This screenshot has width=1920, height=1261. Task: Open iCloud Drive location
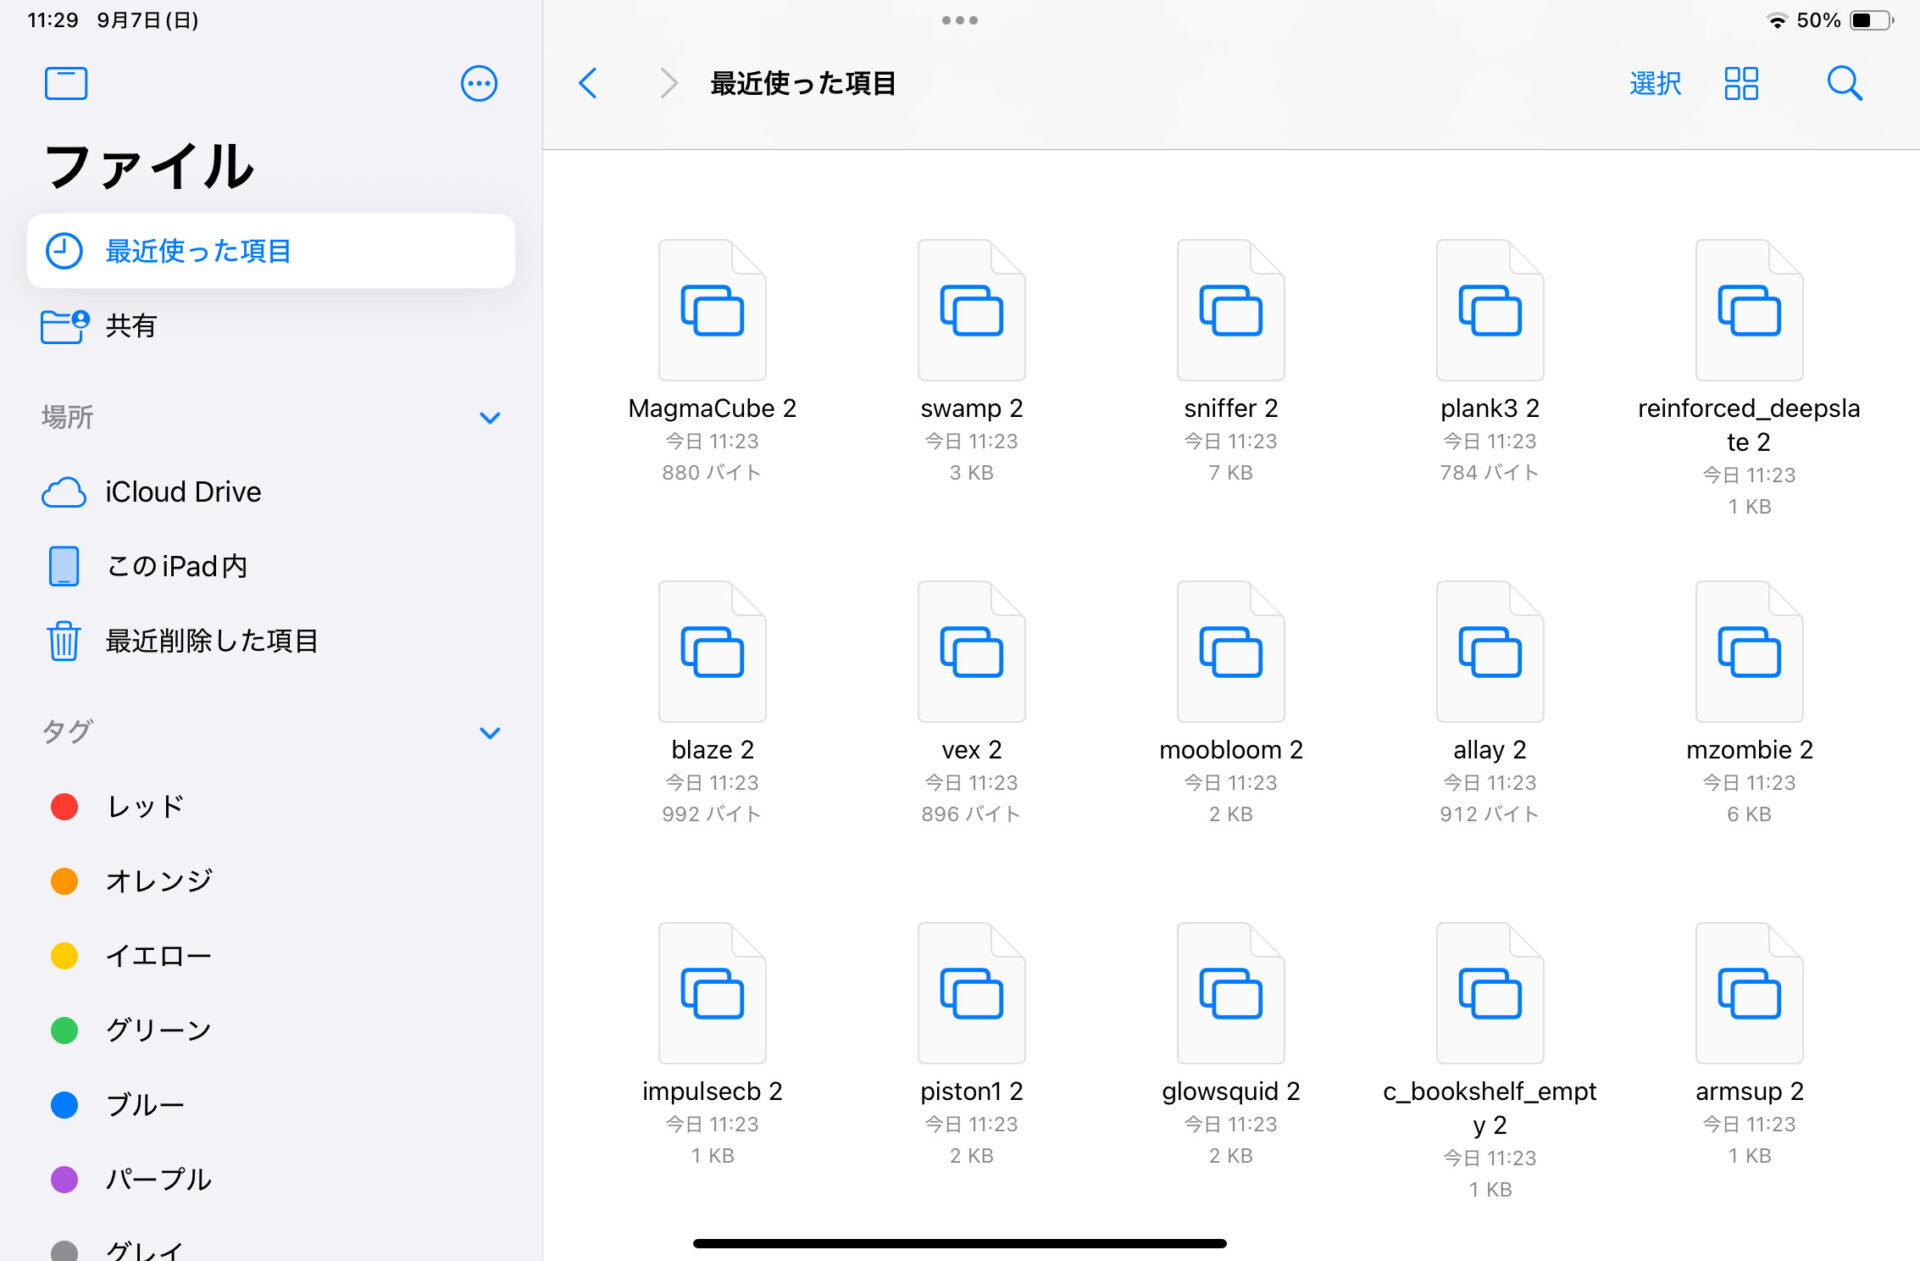coord(271,492)
